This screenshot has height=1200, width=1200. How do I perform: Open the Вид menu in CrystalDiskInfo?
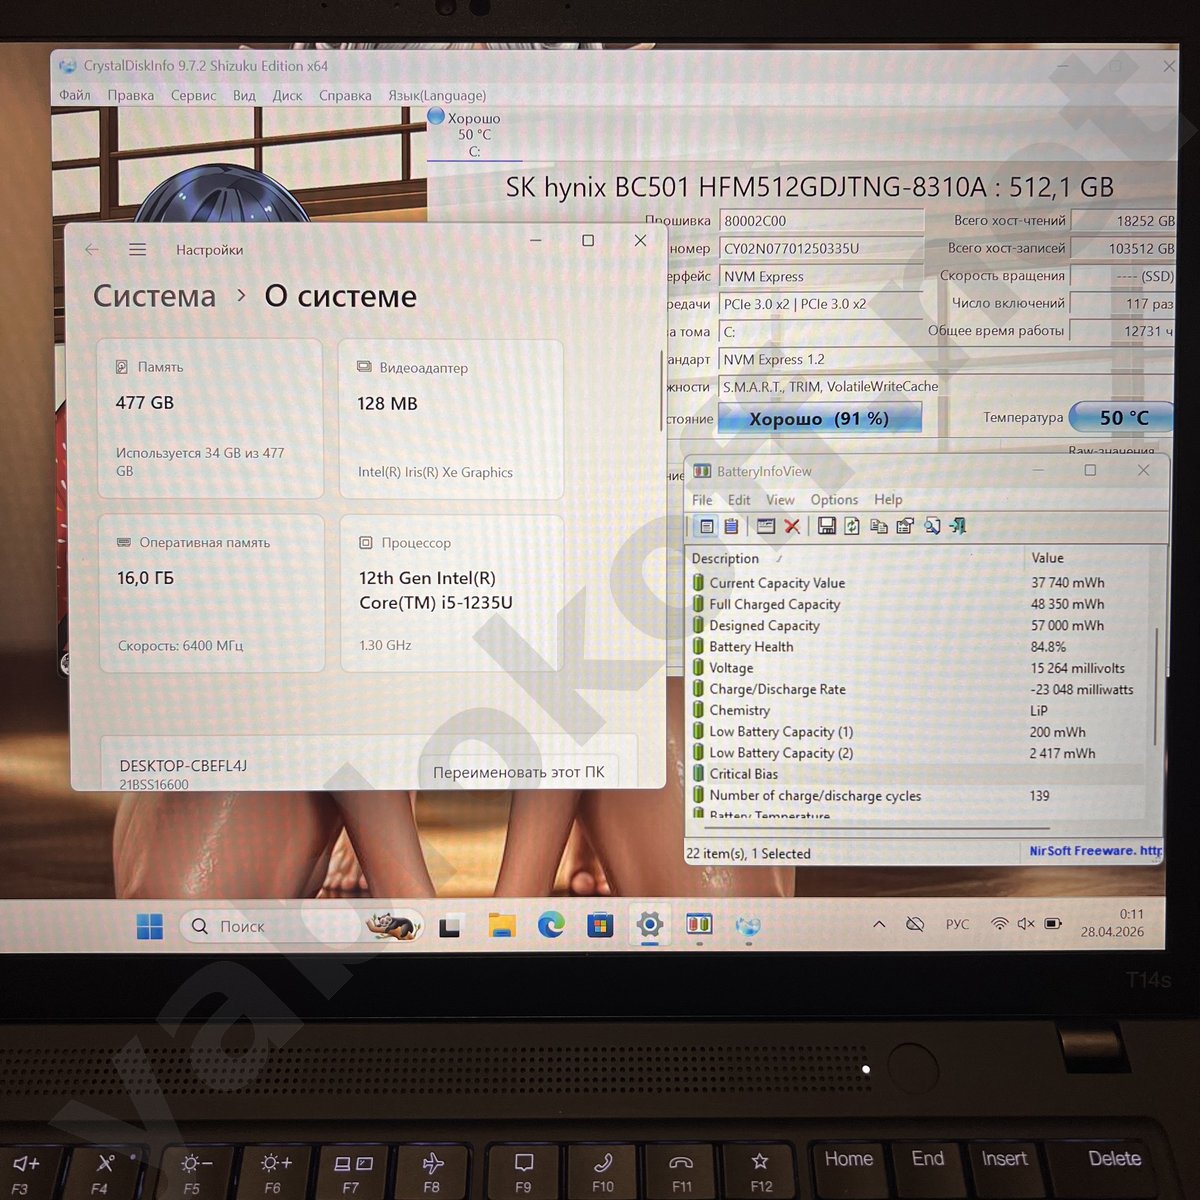pos(244,95)
